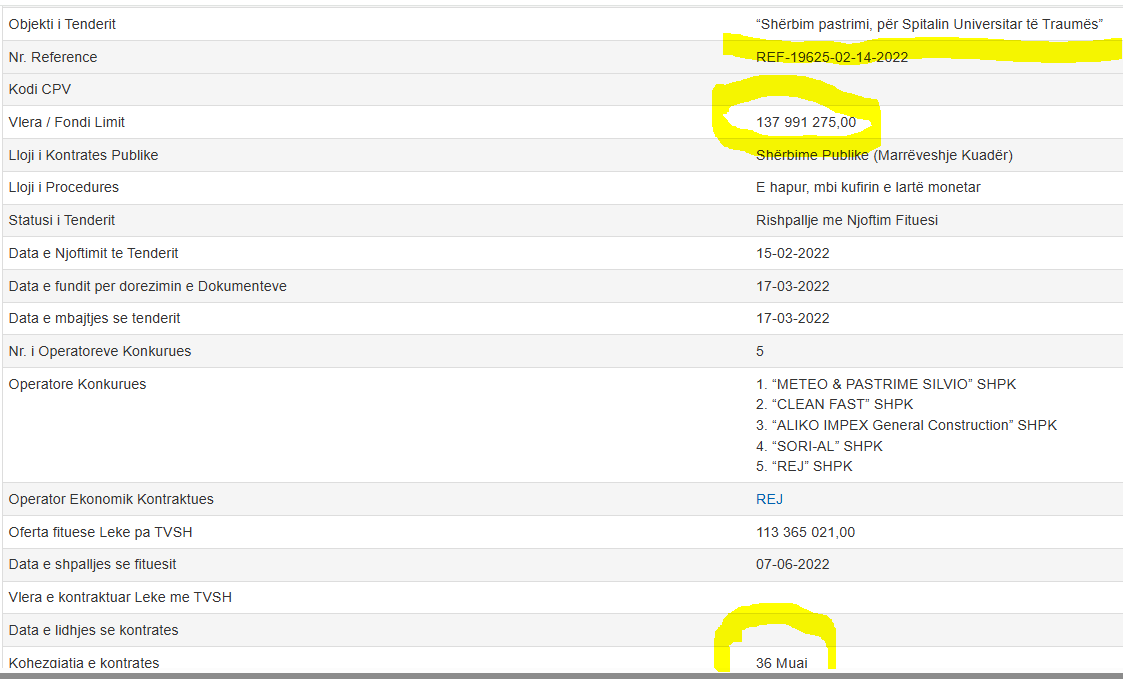Open the REJ contracting operator link
The image size is (1123, 679).
pos(769,499)
